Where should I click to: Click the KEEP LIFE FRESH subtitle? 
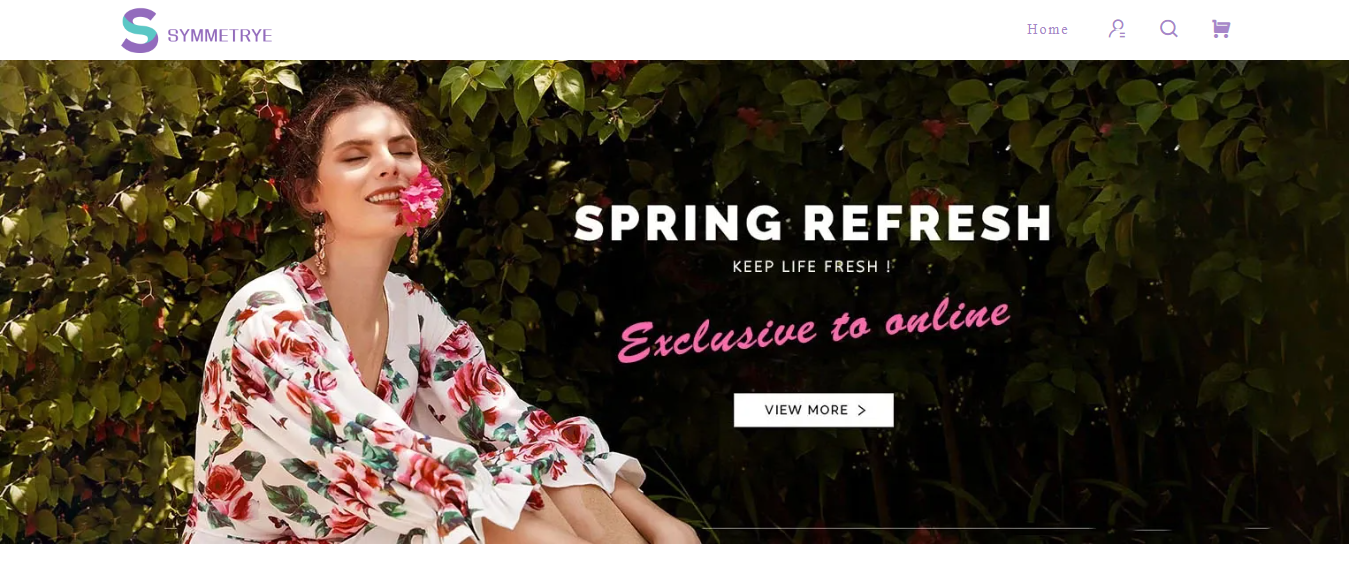click(x=812, y=267)
